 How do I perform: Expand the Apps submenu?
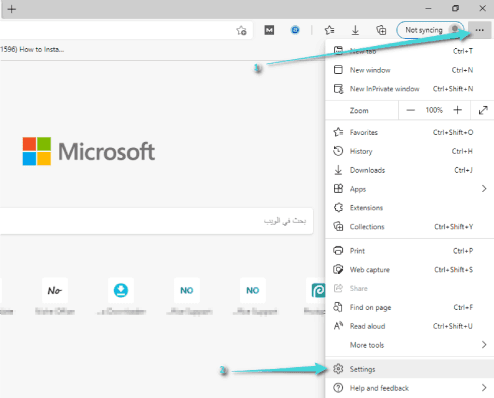410,189
